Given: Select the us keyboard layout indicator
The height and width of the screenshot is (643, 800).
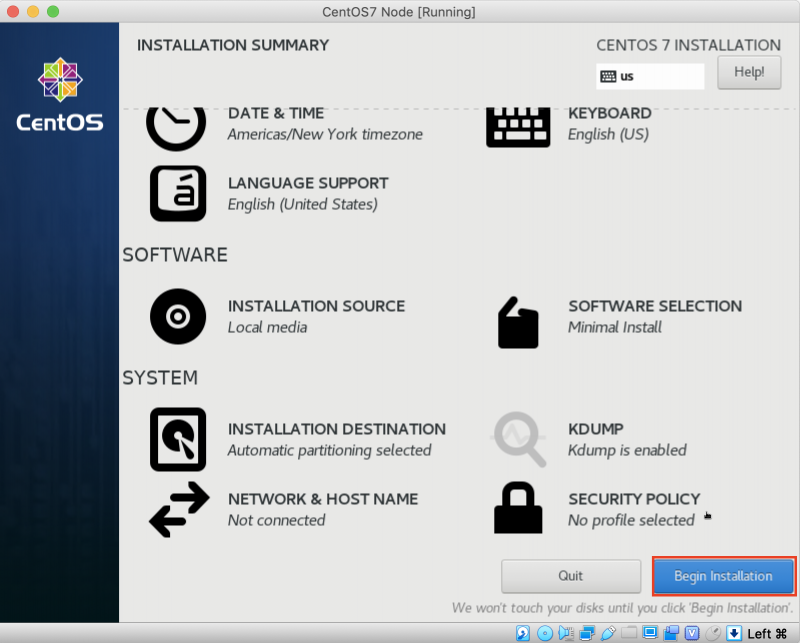Looking at the screenshot, I should click(x=650, y=77).
